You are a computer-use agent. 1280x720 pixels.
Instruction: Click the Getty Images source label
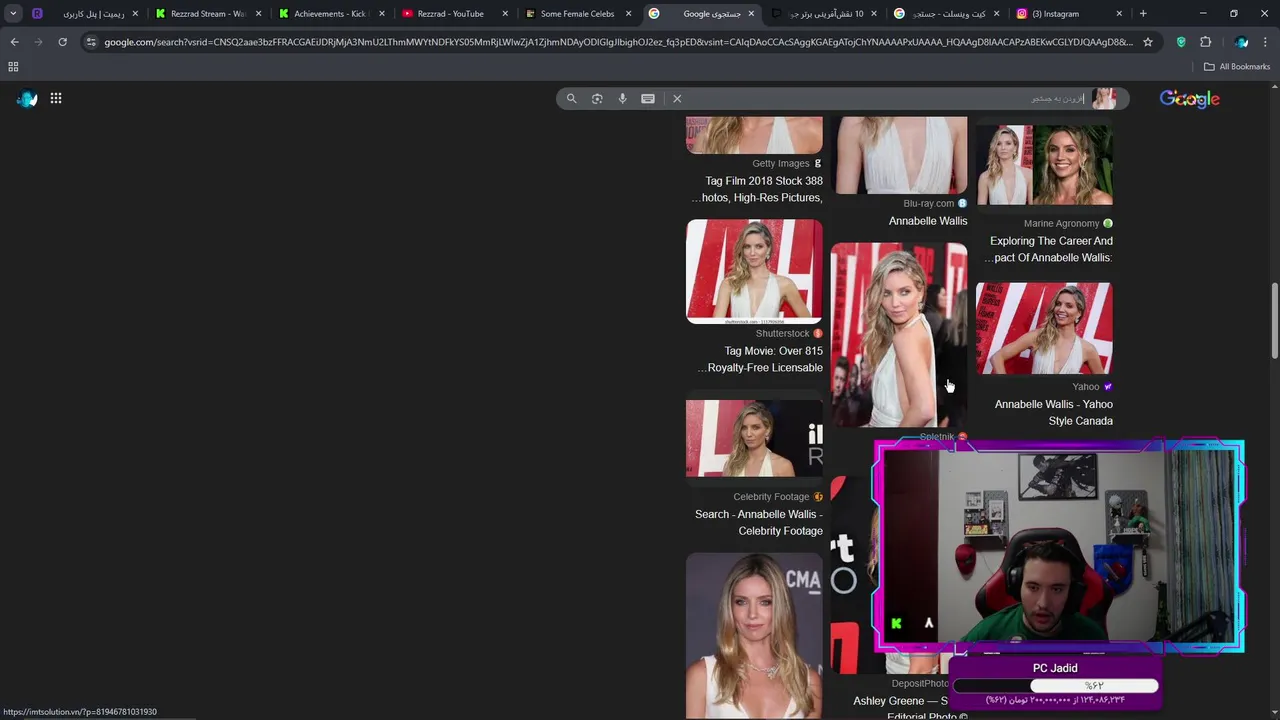point(781,163)
